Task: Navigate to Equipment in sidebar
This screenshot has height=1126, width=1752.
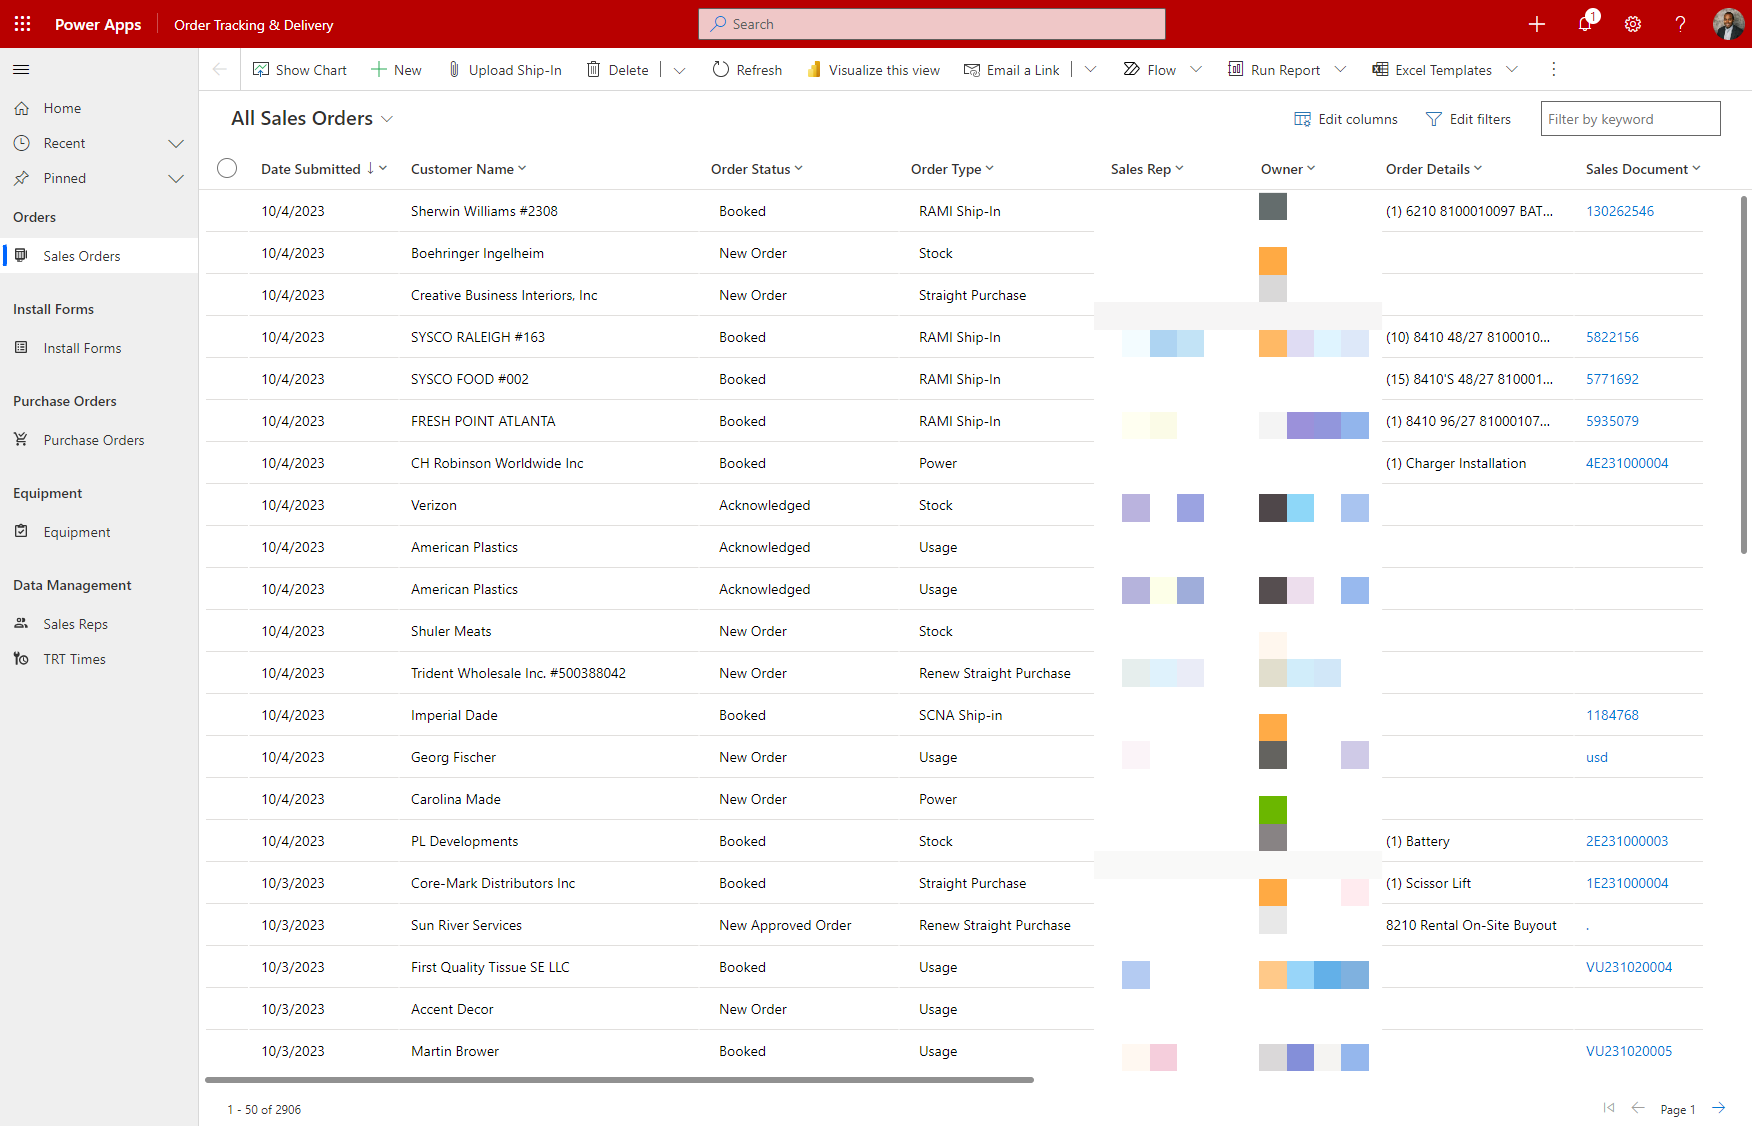Action: 99,532
